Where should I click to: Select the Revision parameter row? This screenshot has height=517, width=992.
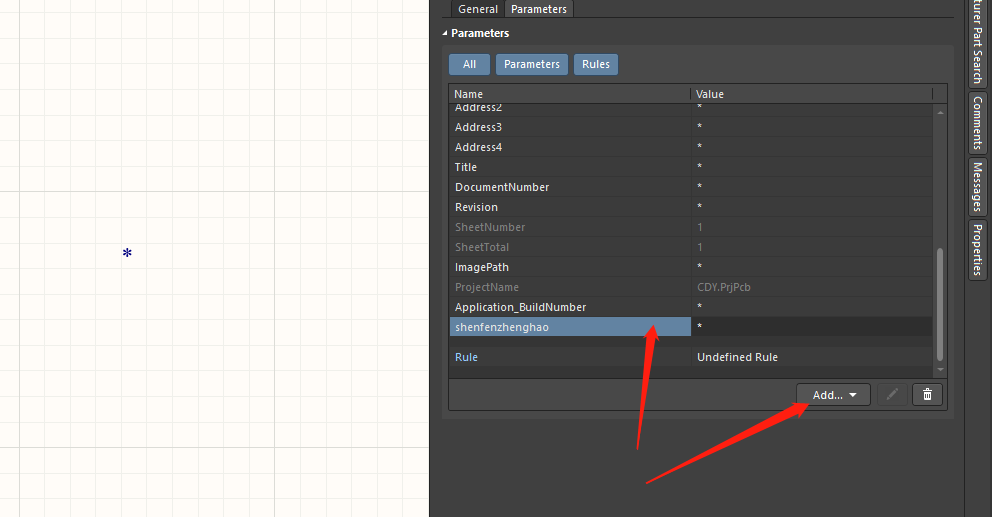[691, 207]
